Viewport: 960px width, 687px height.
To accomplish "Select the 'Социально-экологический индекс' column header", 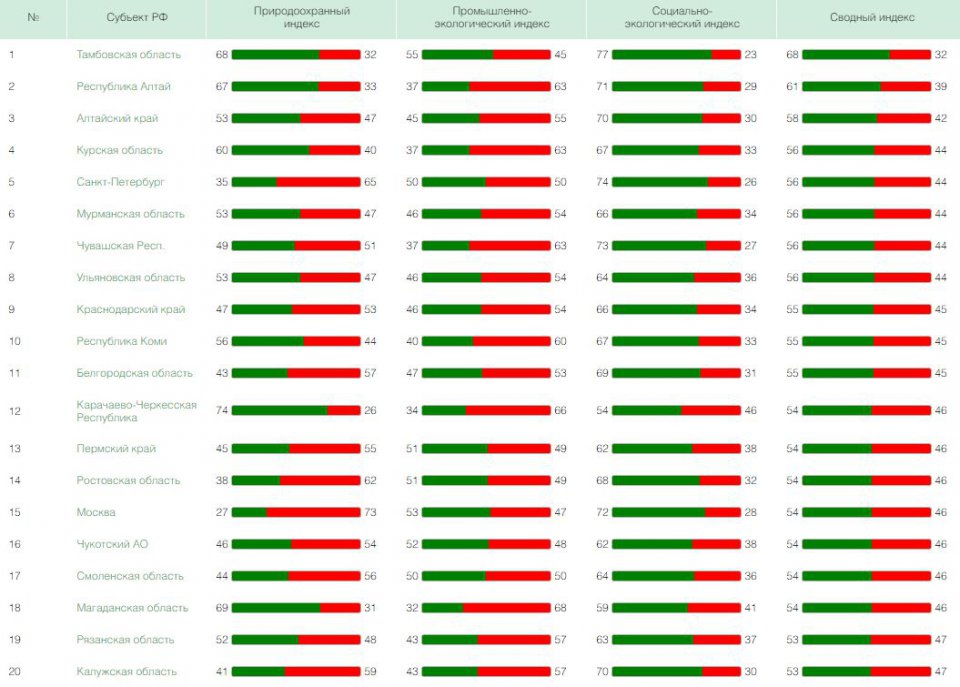I will [x=676, y=17].
